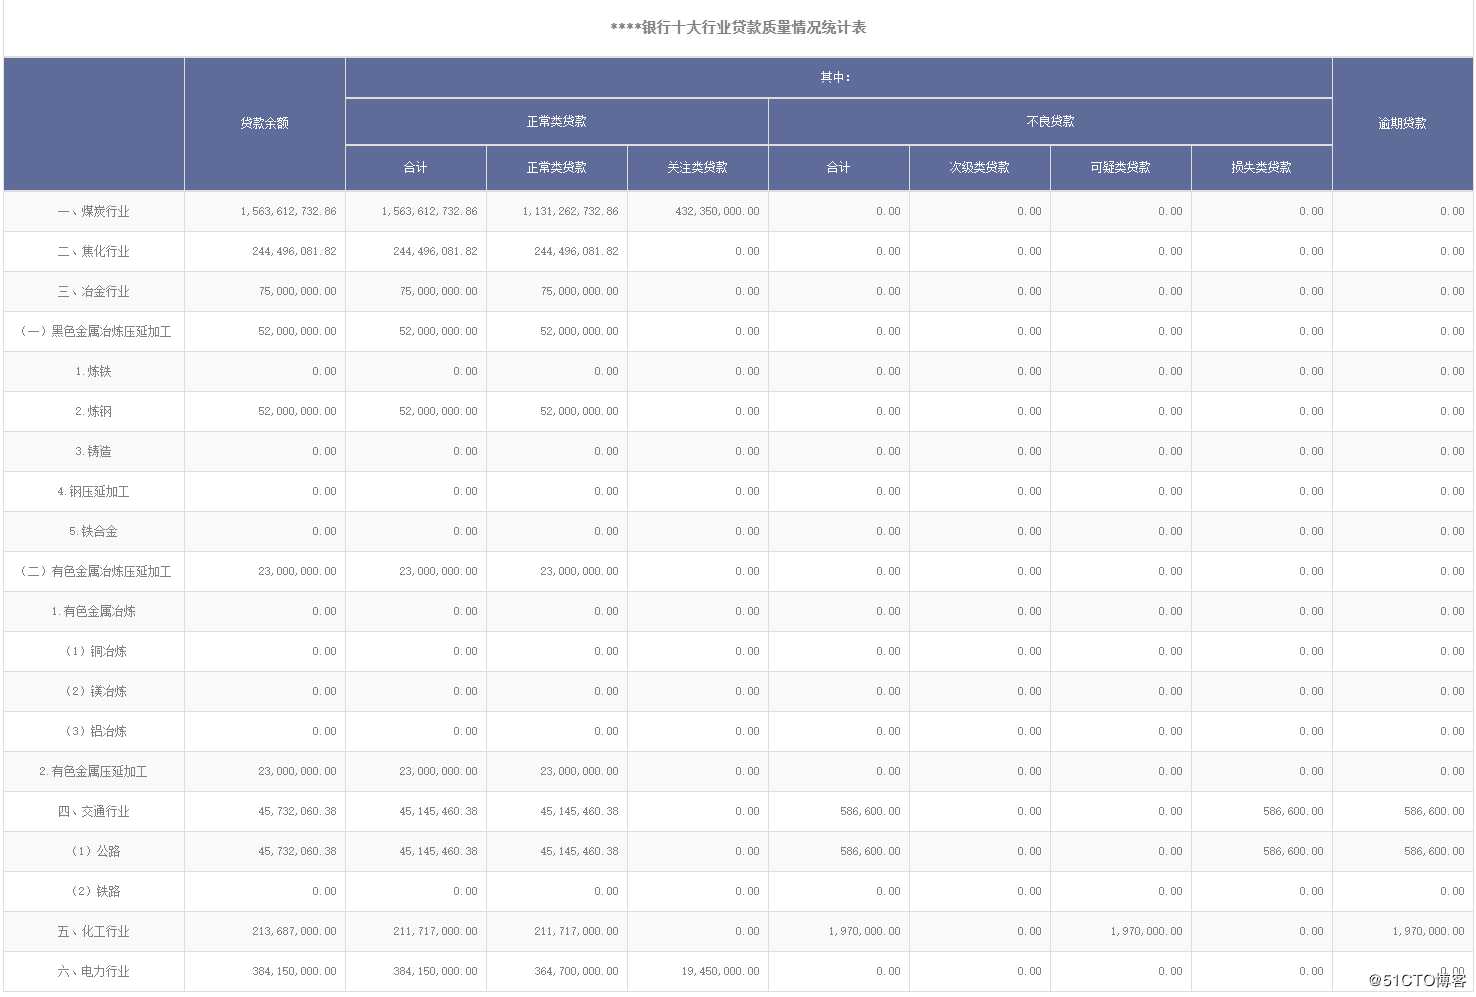The width and height of the screenshot is (1476, 997).
Task: Select row label 五、化工行业
Action: click(x=93, y=931)
